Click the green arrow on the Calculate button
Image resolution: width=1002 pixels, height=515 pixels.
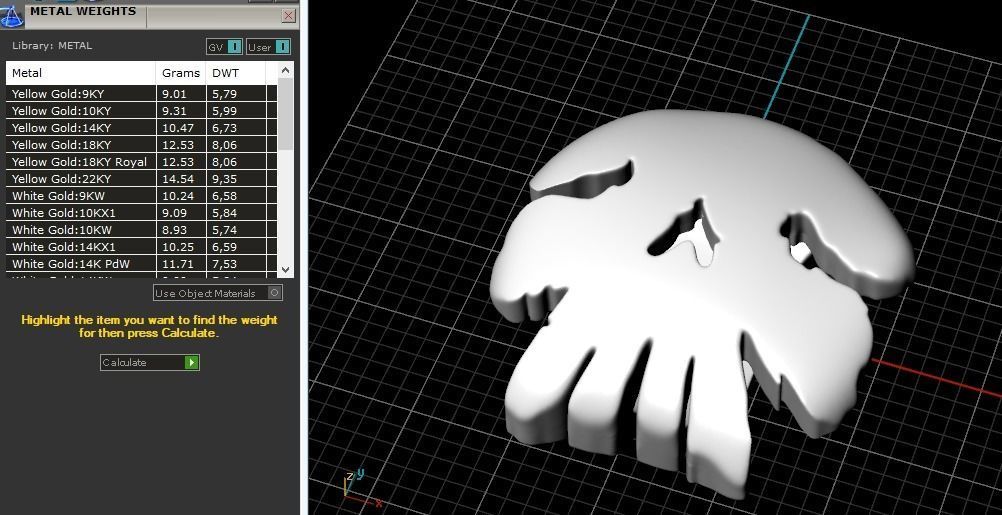(192, 362)
